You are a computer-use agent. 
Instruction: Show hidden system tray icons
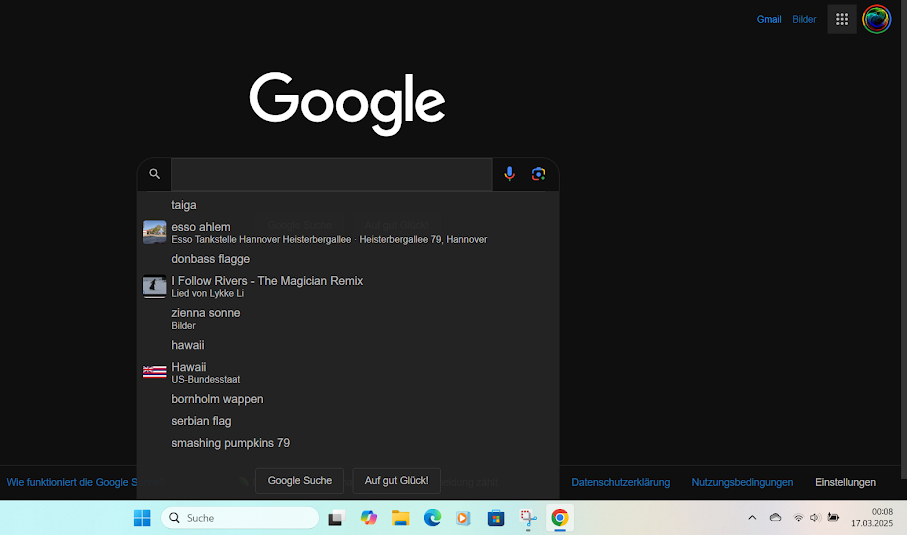click(752, 518)
